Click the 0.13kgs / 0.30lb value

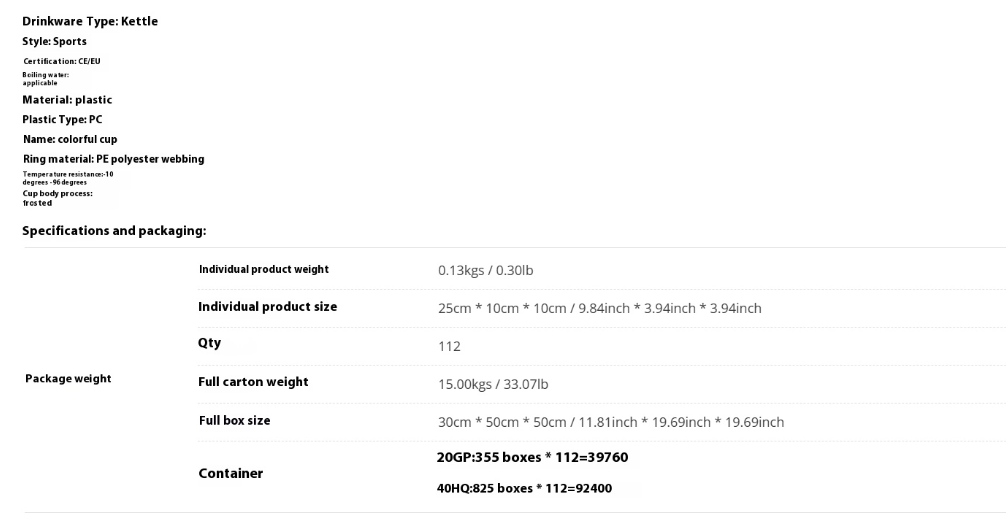[x=486, y=271]
